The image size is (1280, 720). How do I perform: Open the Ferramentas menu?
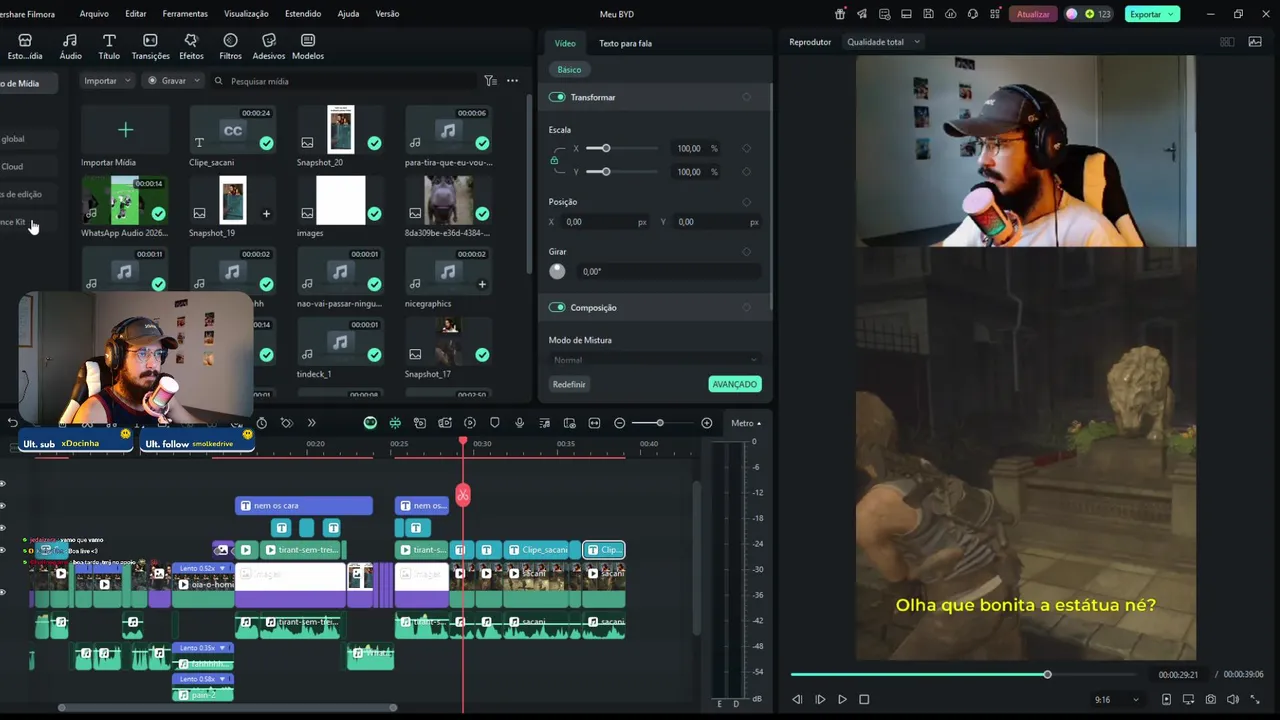185,14
